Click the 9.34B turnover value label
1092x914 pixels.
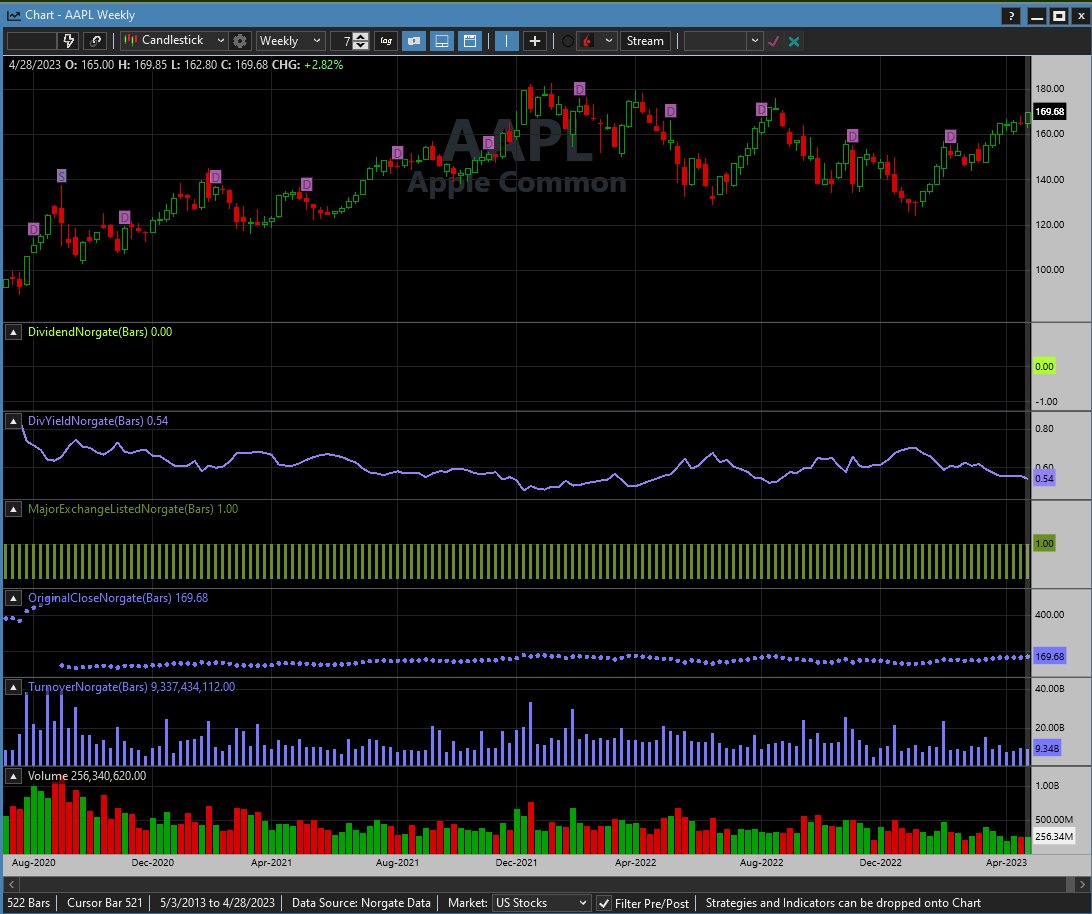pyautogui.click(x=1047, y=748)
